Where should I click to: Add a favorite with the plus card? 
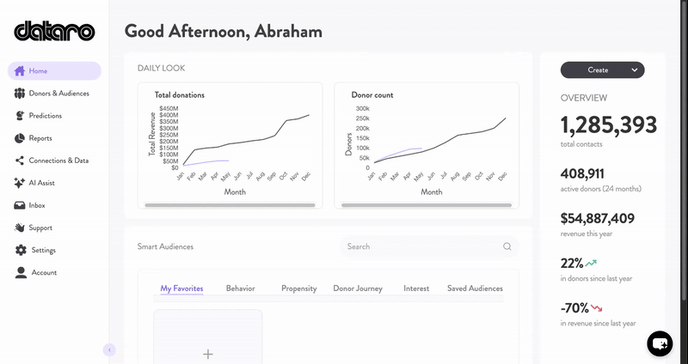(x=208, y=337)
